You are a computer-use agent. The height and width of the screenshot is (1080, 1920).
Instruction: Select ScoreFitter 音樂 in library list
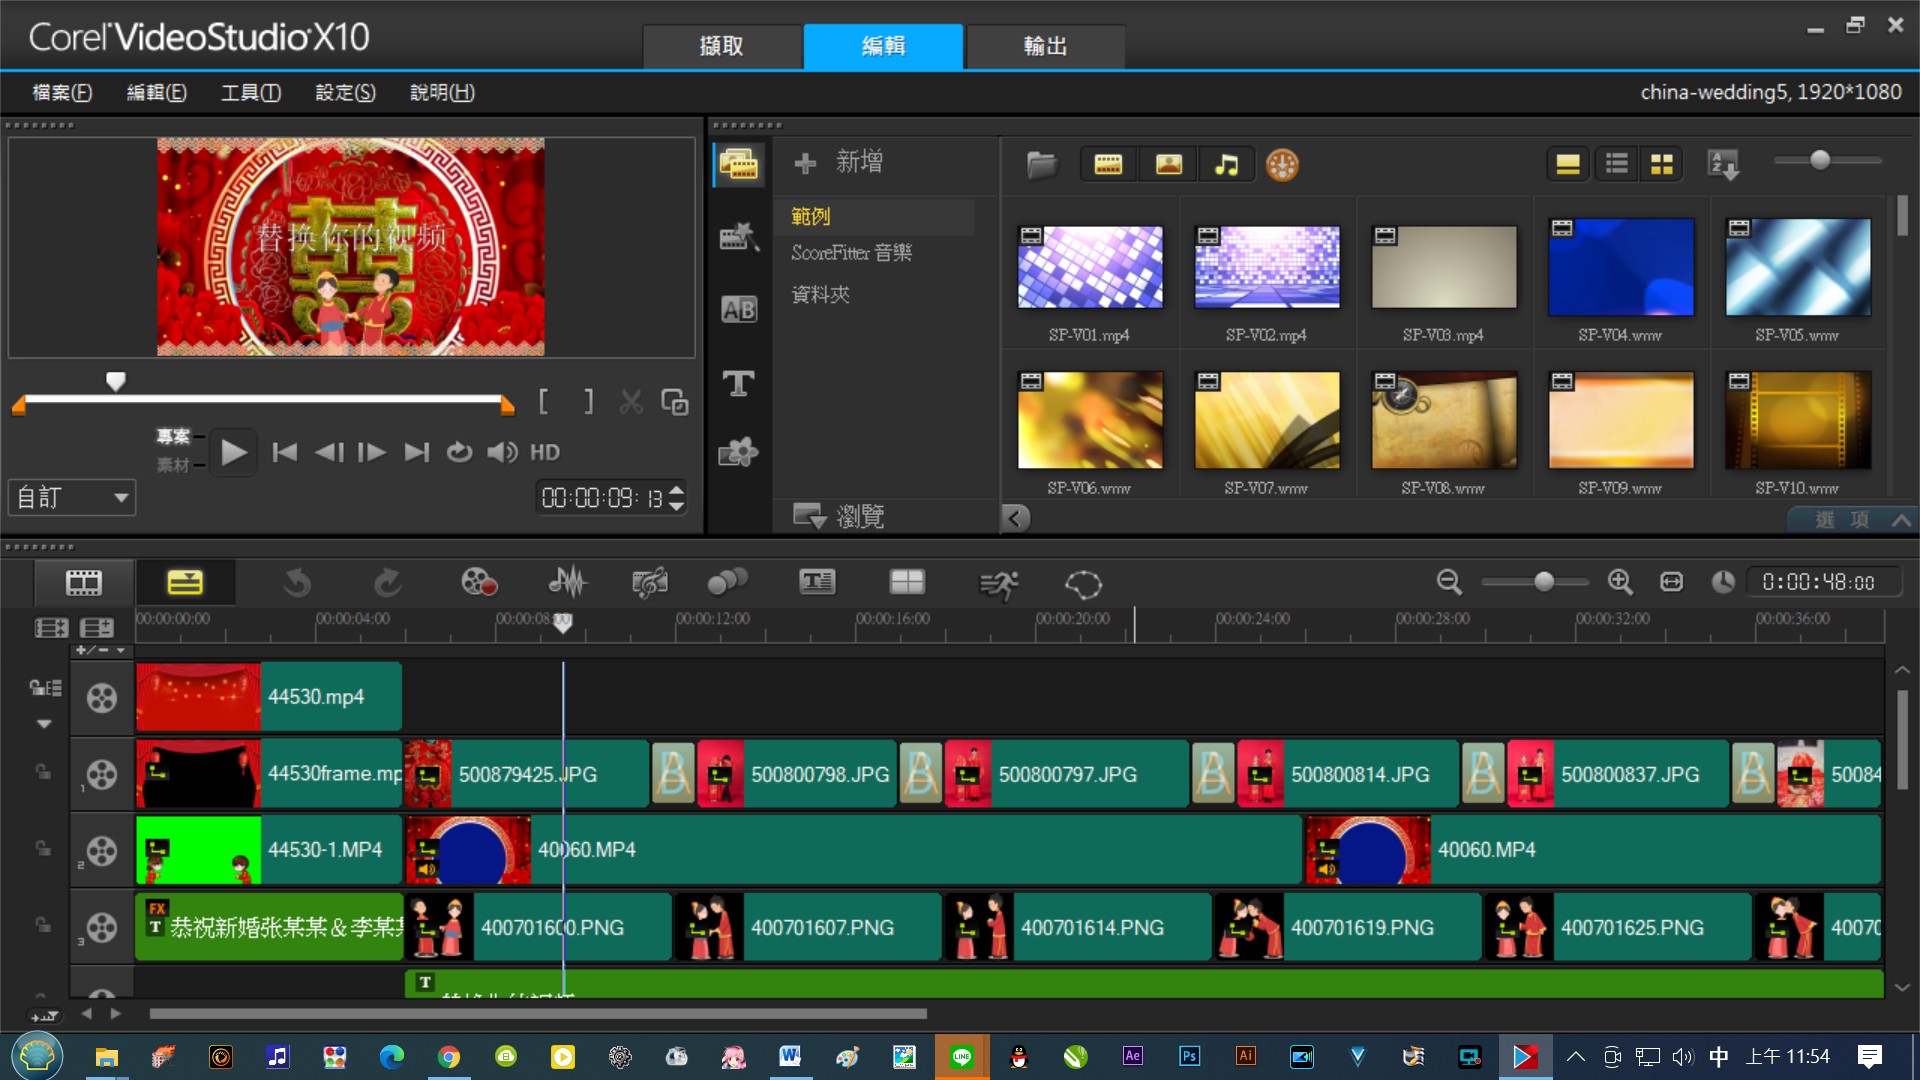point(852,253)
